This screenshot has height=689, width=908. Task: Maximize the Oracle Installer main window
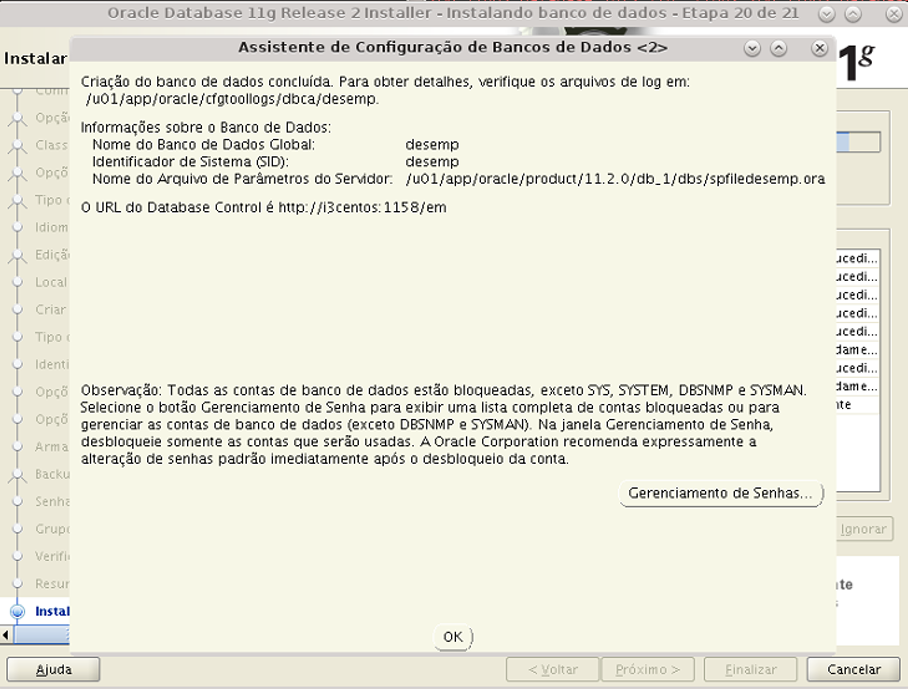point(853,14)
